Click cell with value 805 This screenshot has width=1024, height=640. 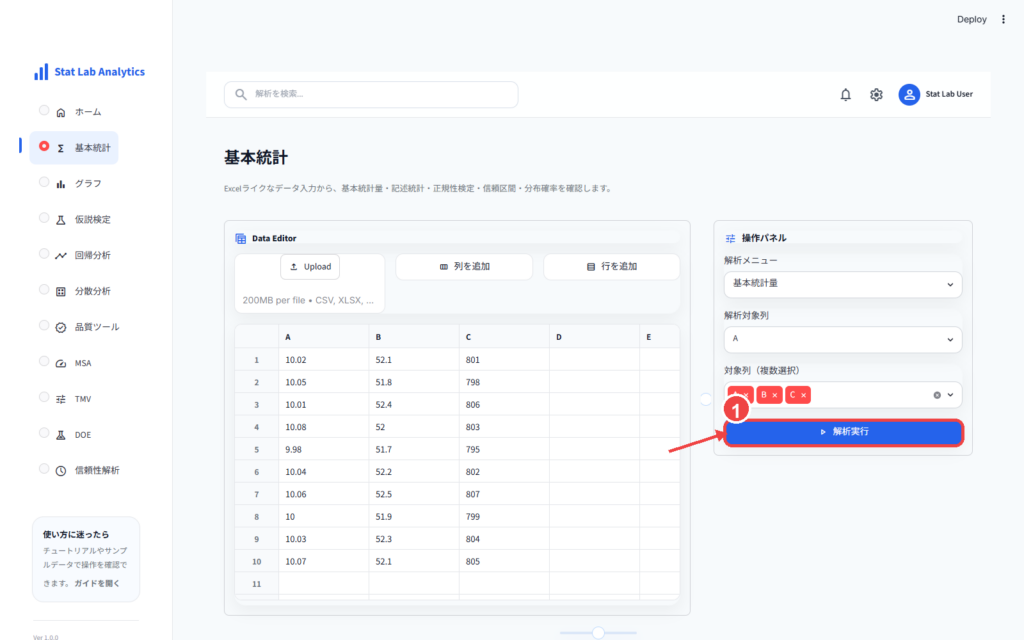coord(504,561)
